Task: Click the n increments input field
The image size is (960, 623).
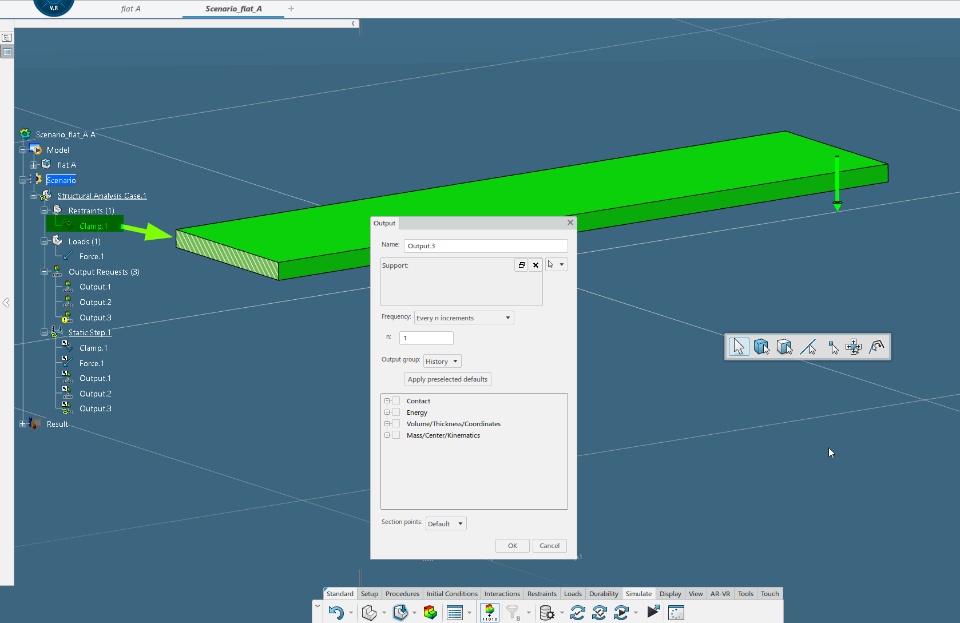Action: [426, 338]
